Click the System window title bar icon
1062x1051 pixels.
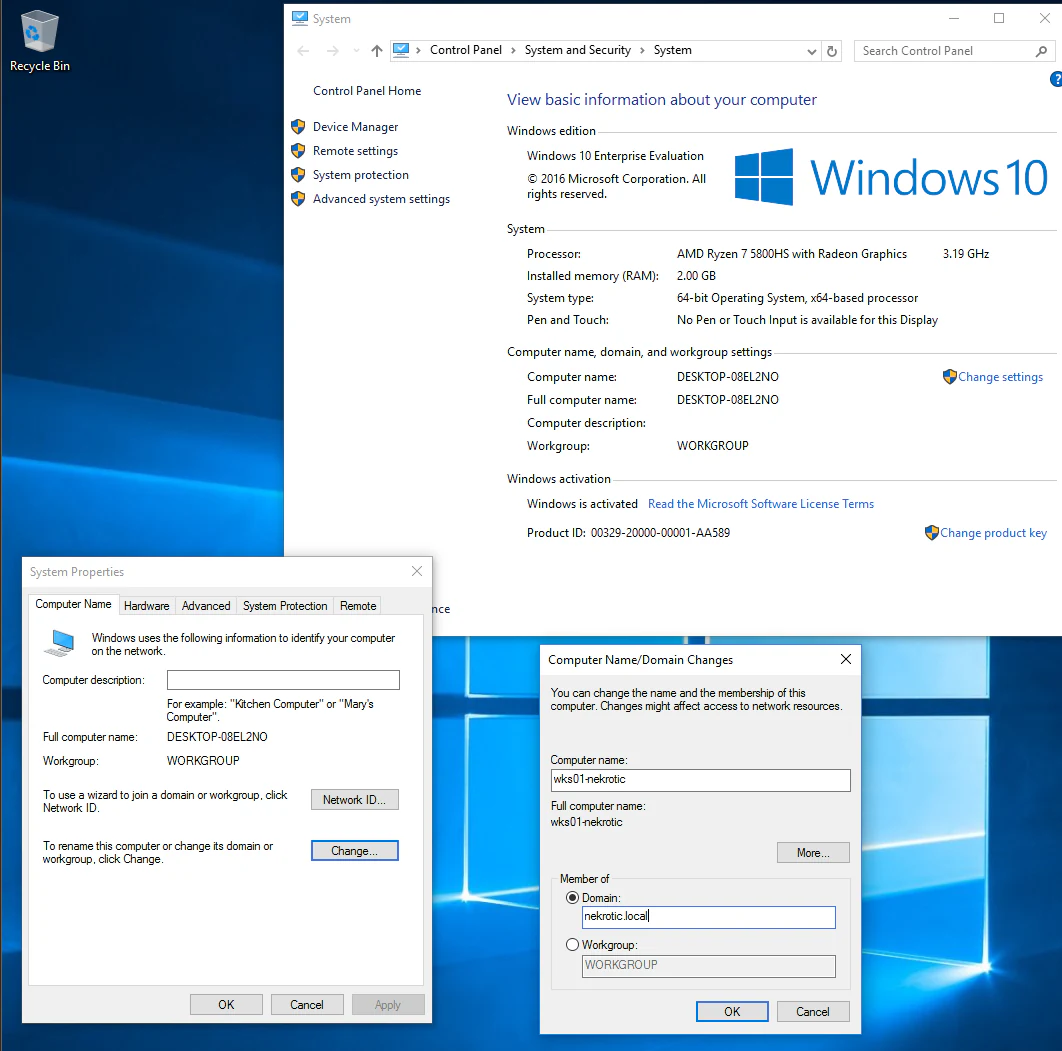(x=299, y=18)
